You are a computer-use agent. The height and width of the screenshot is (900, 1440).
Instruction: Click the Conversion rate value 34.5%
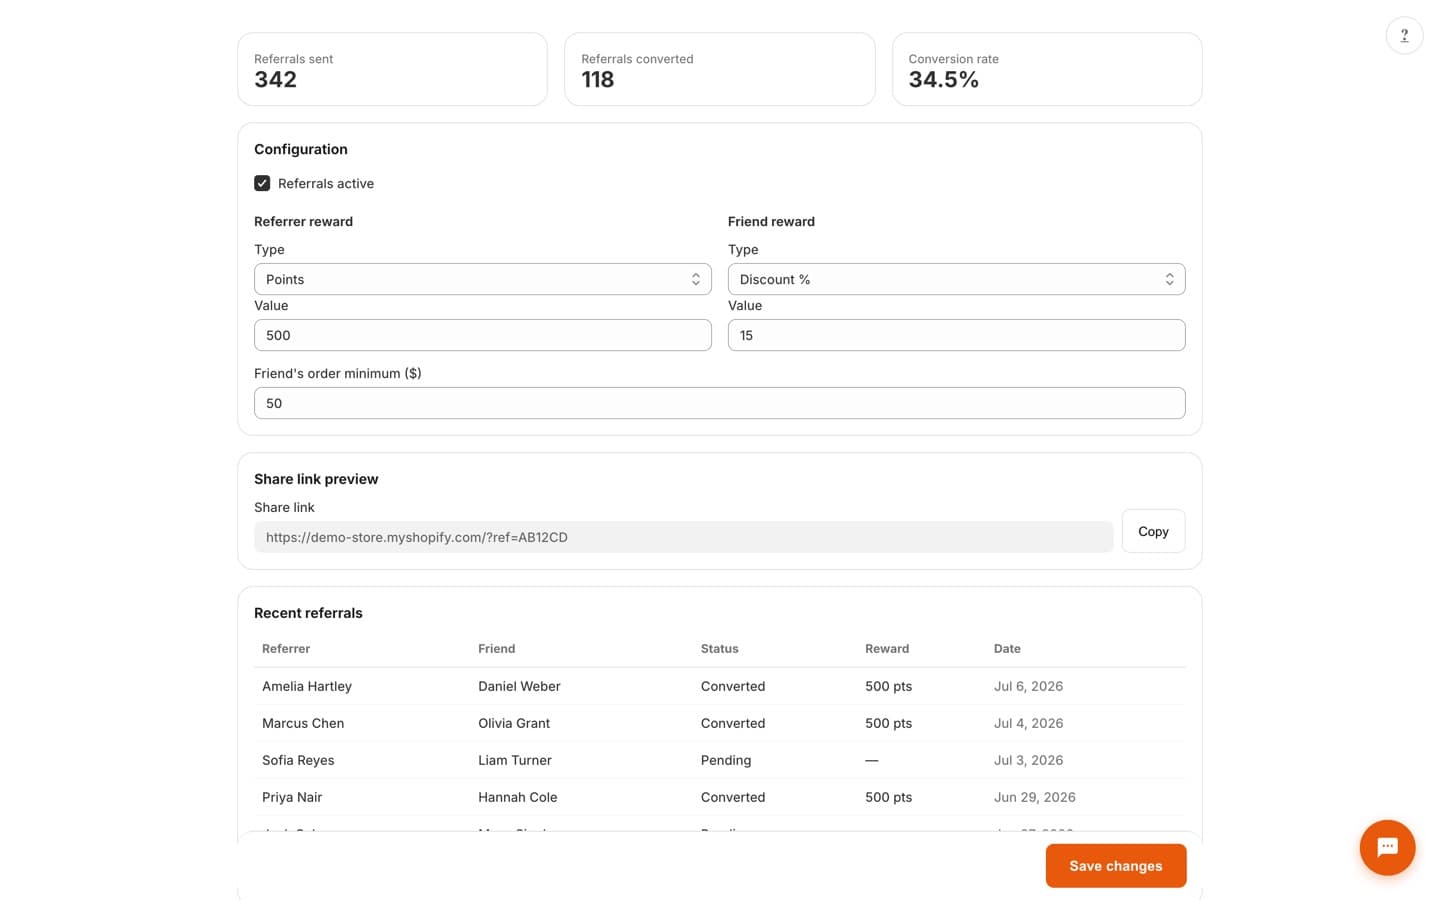tap(943, 80)
